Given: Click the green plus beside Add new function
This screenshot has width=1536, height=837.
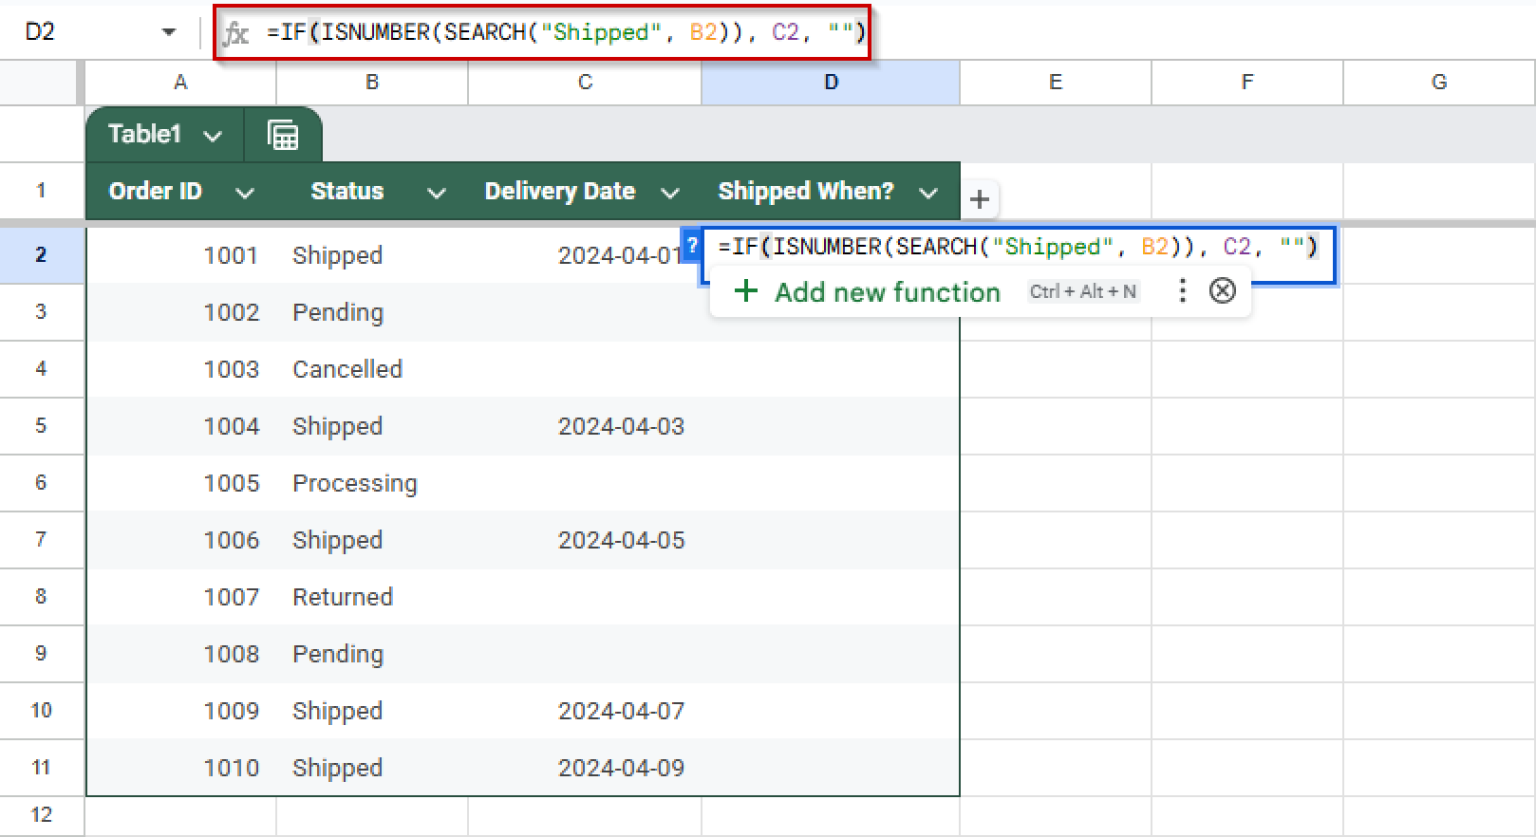Looking at the screenshot, I should (746, 291).
